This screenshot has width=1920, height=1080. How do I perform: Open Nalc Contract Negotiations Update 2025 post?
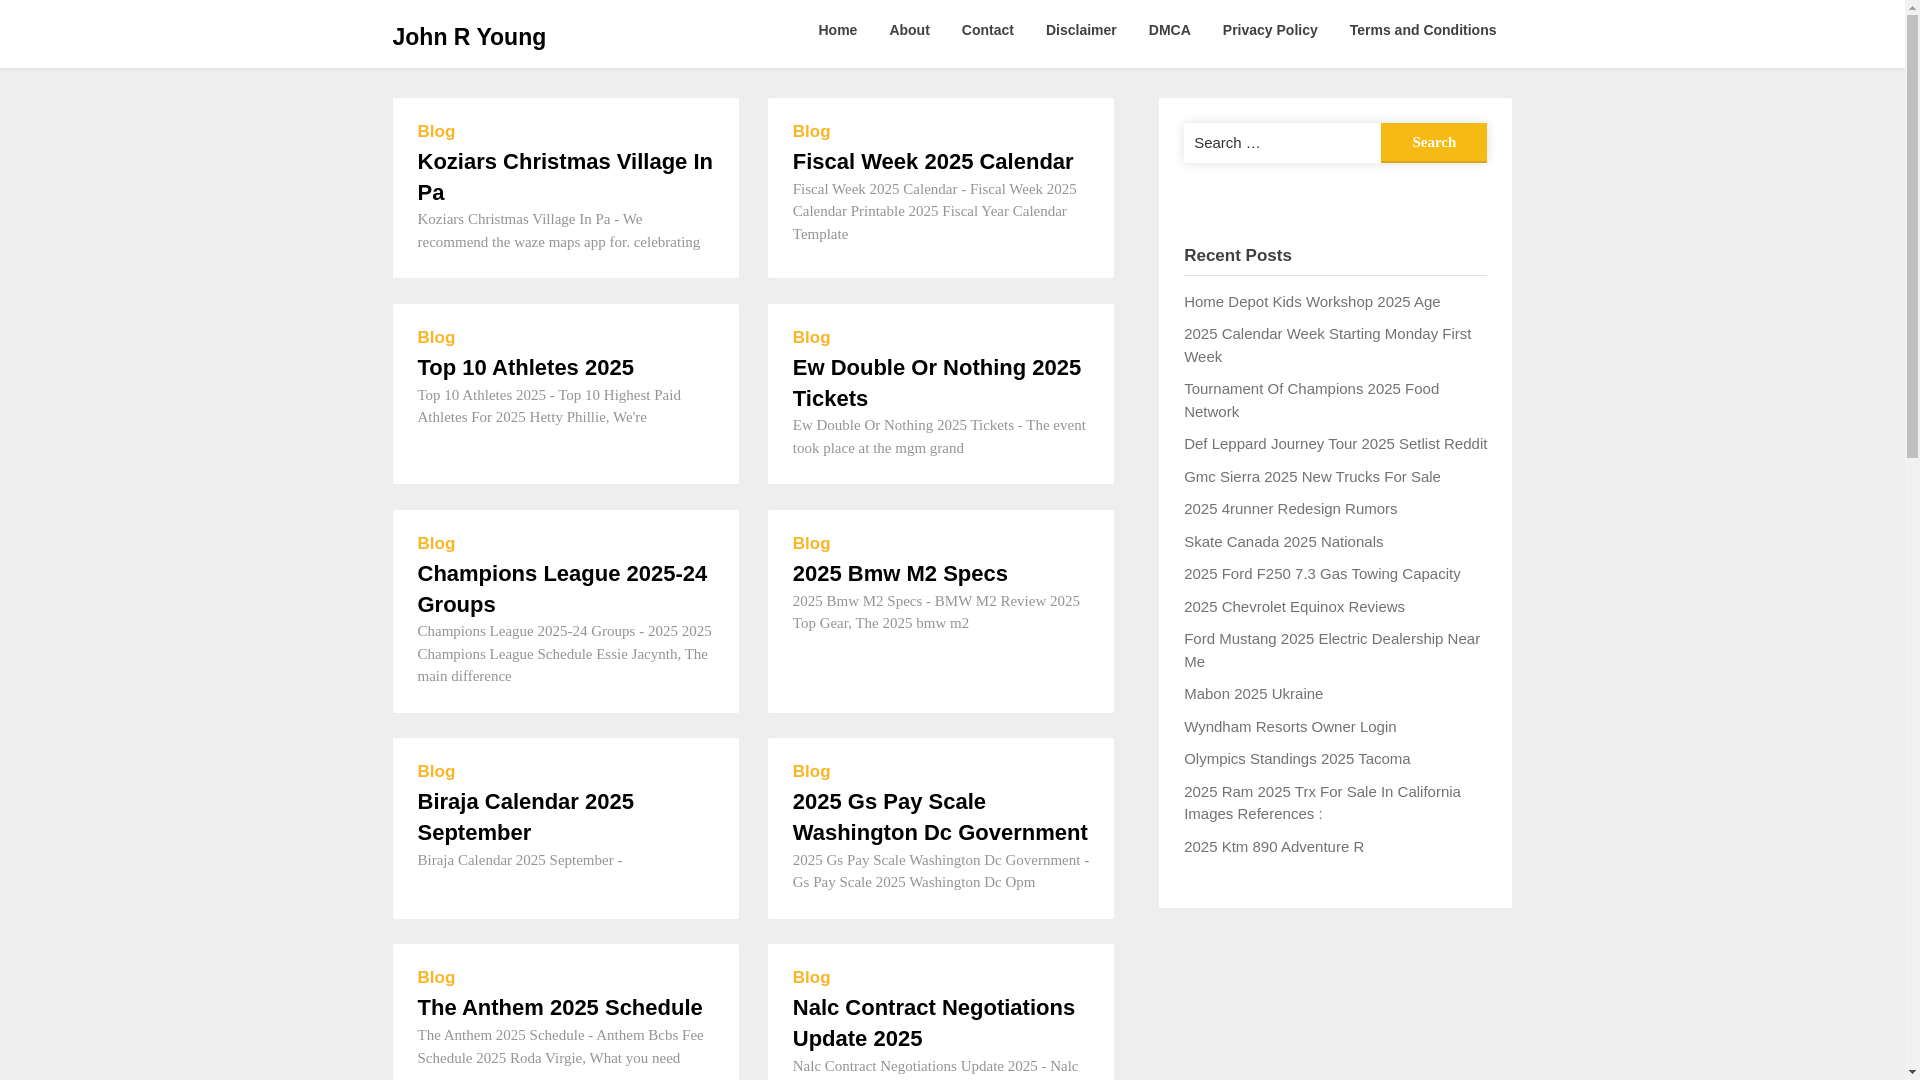(x=933, y=1022)
